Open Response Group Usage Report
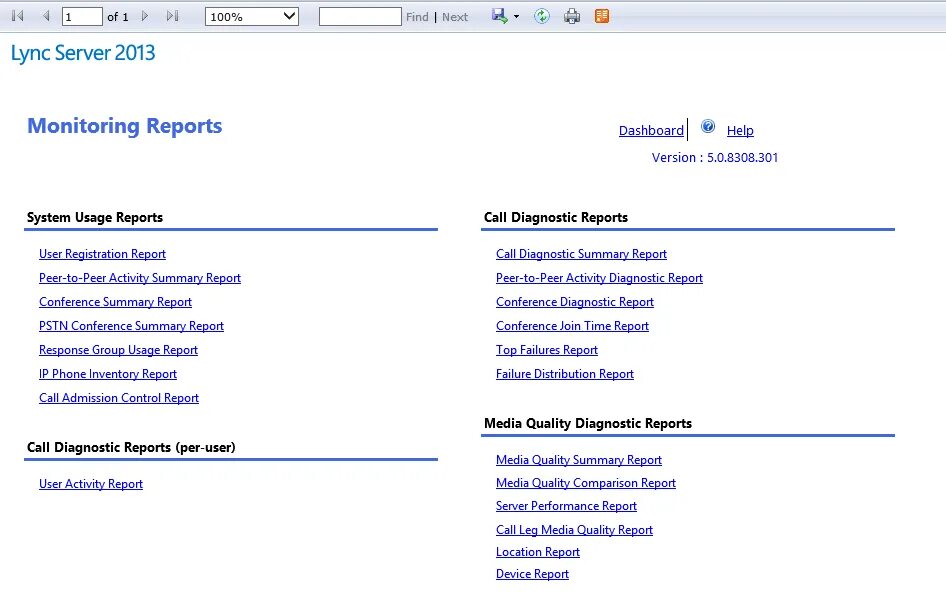 [x=118, y=350]
